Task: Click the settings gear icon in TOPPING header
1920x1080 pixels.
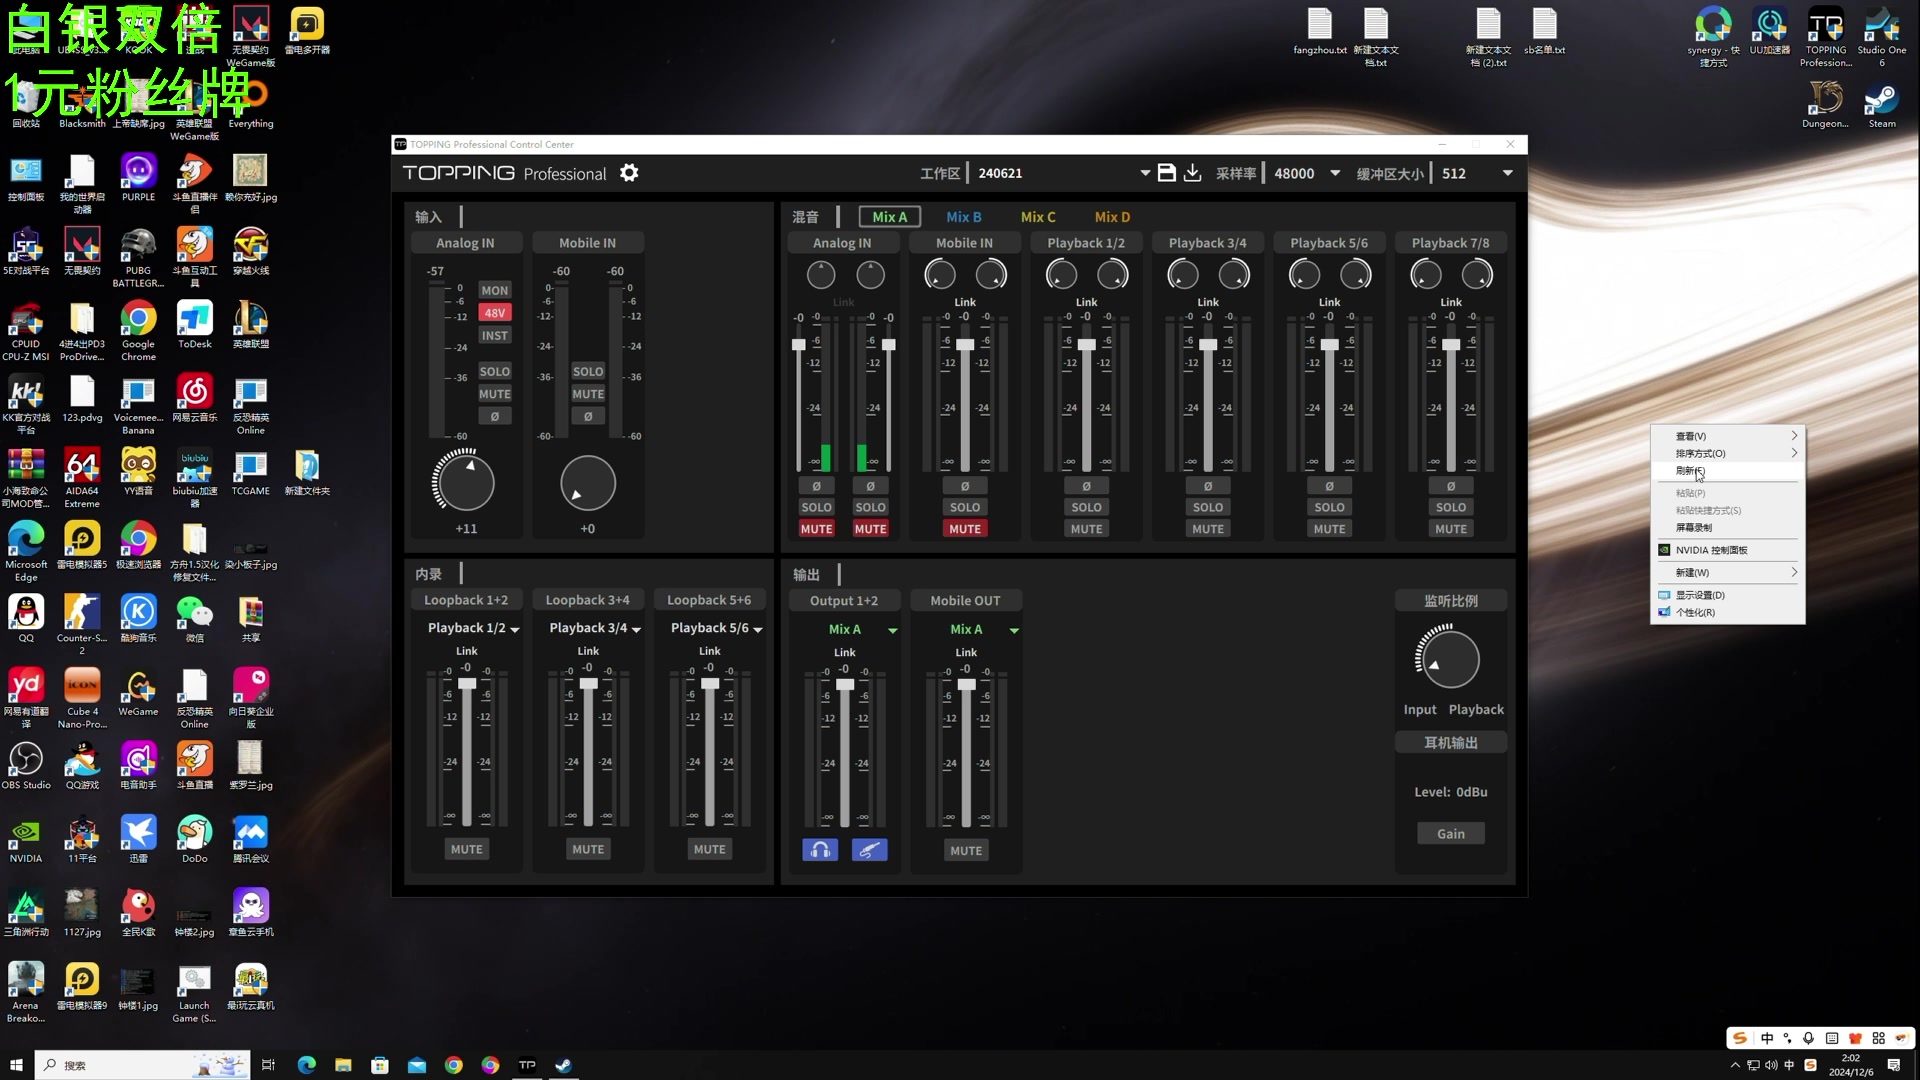Action: pyautogui.click(x=629, y=173)
